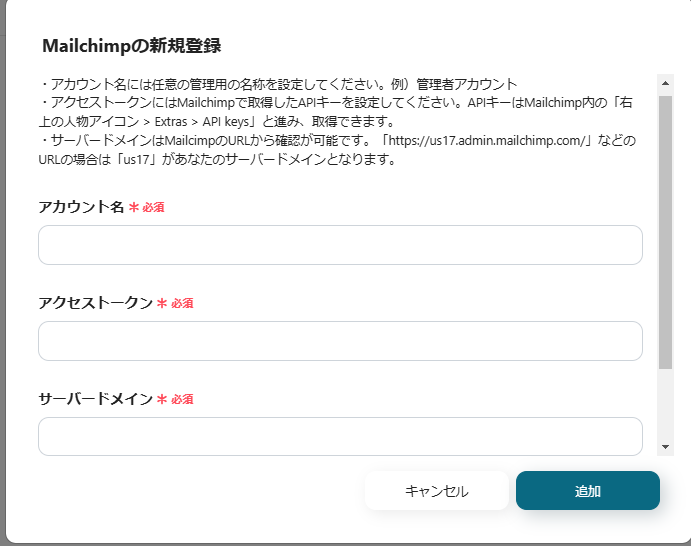Click the アクセストークン field label
The image size is (691, 546).
(x=96, y=303)
